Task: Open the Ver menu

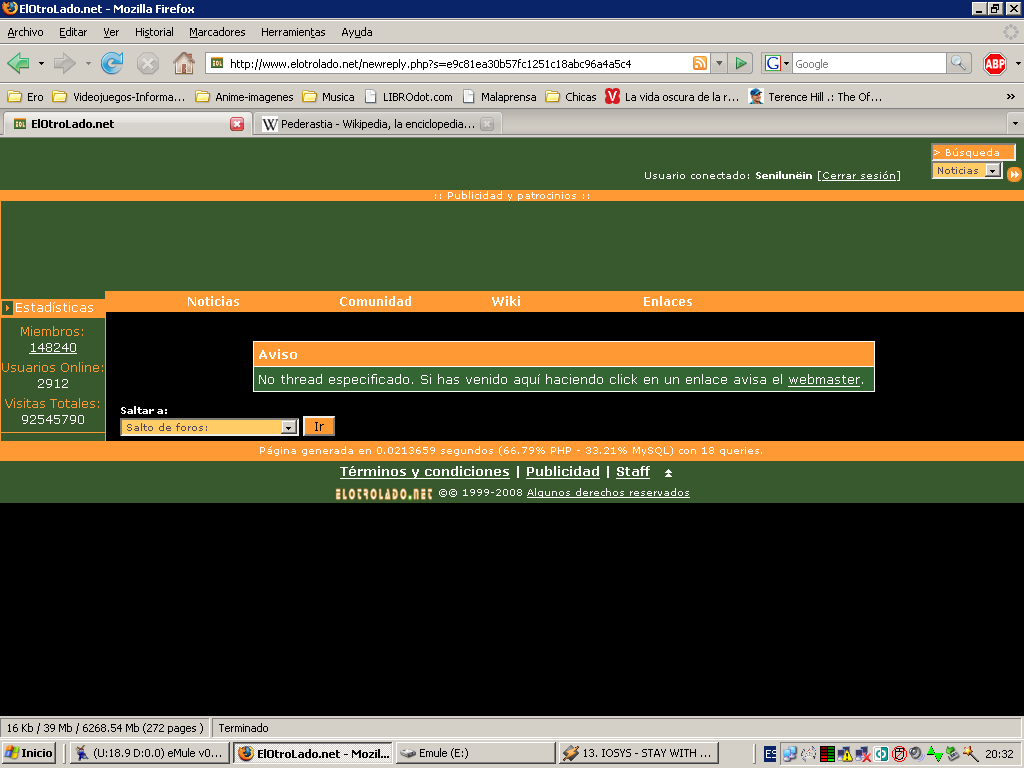Action: pos(111,32)
